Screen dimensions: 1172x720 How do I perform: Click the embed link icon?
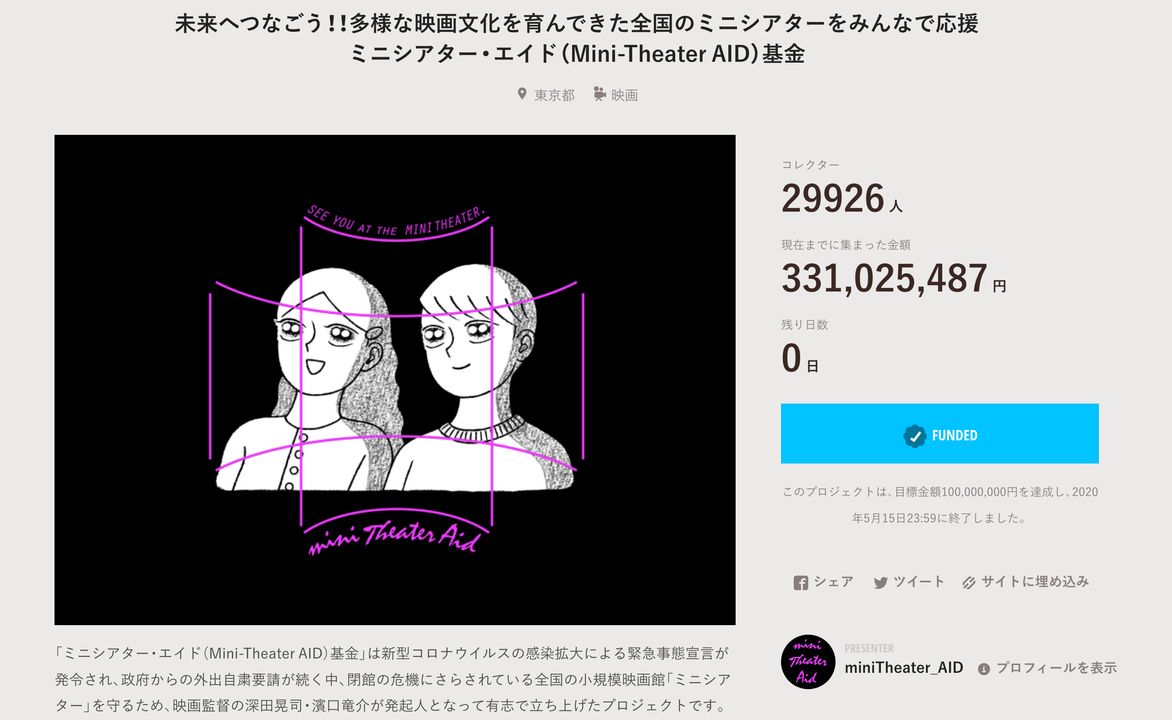[969, 583]
